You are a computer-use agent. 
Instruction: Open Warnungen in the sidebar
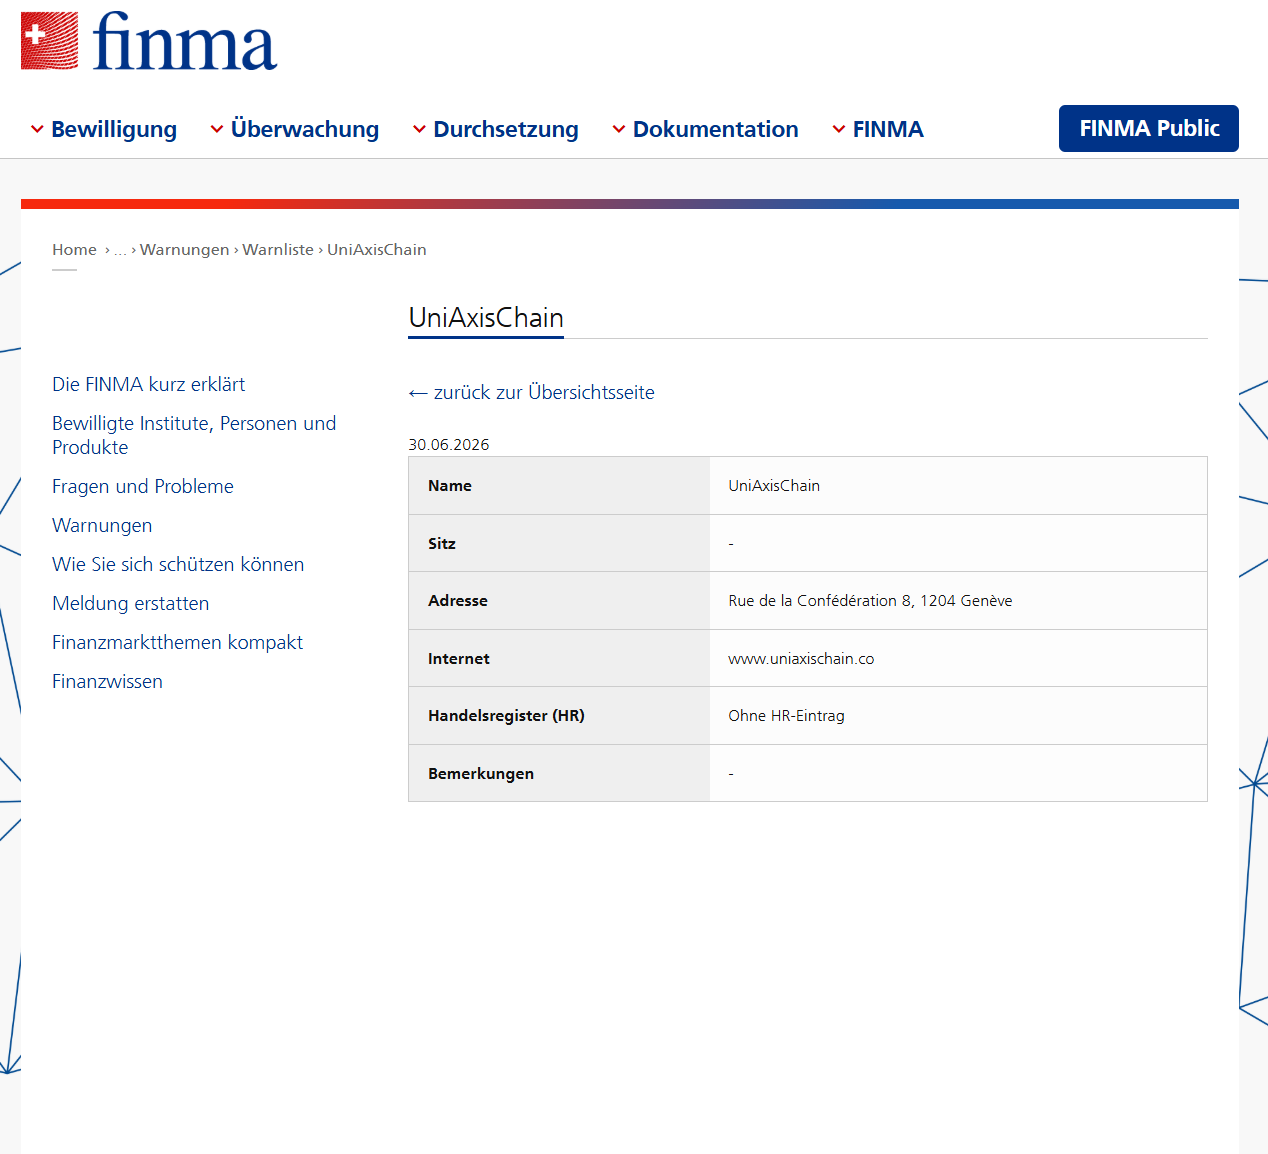coord(102,525)
